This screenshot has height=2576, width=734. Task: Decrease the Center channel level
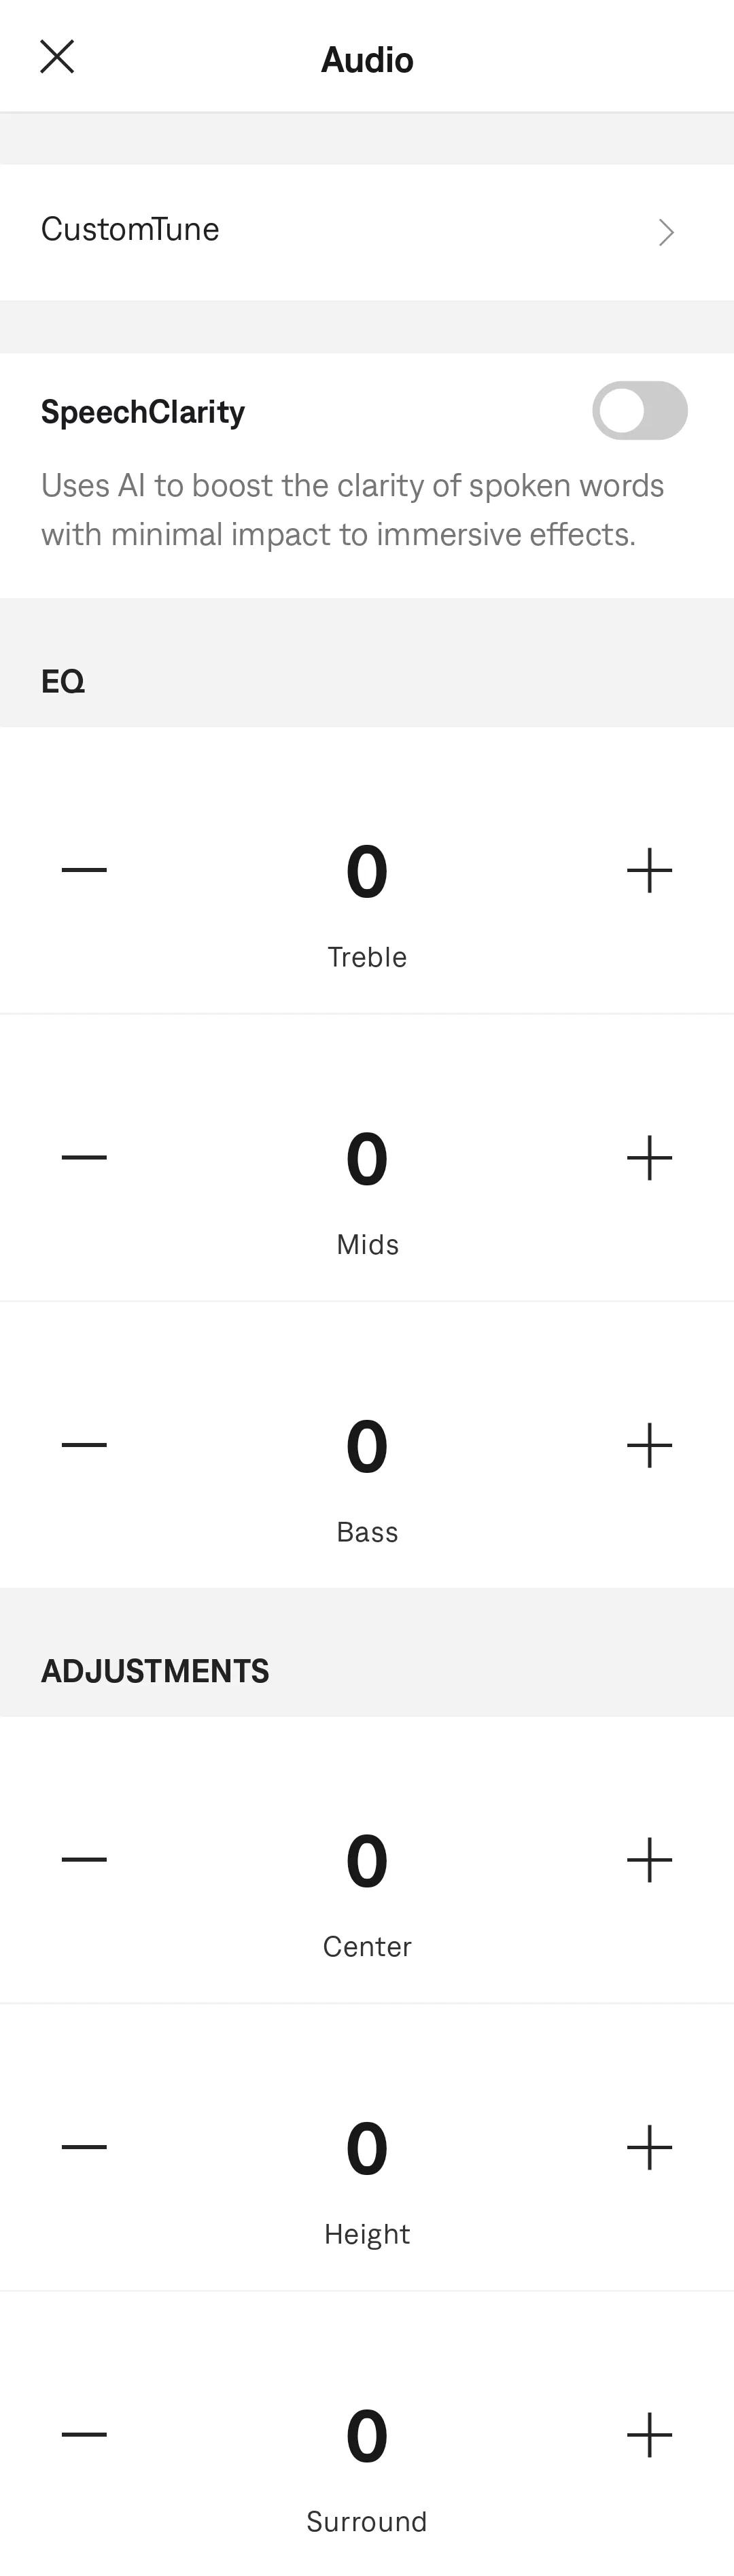point(84,1859)
